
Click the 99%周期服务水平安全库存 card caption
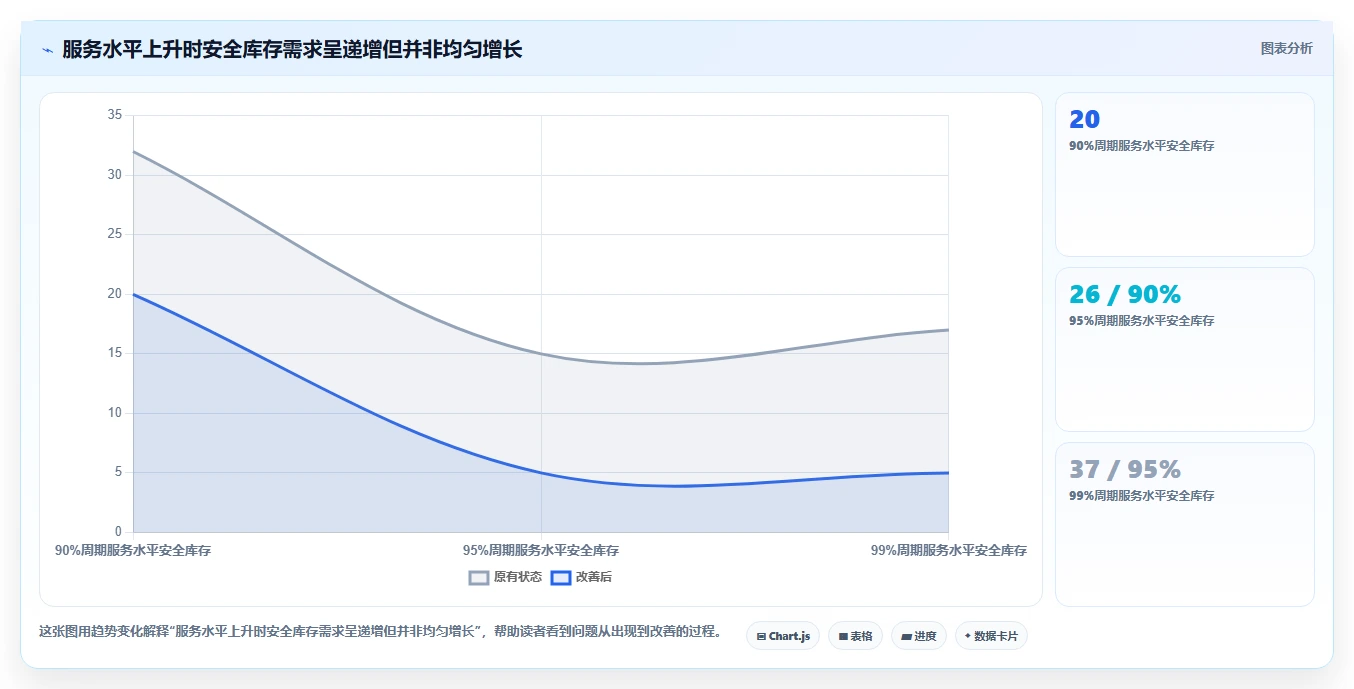[x=1142, y=496]
